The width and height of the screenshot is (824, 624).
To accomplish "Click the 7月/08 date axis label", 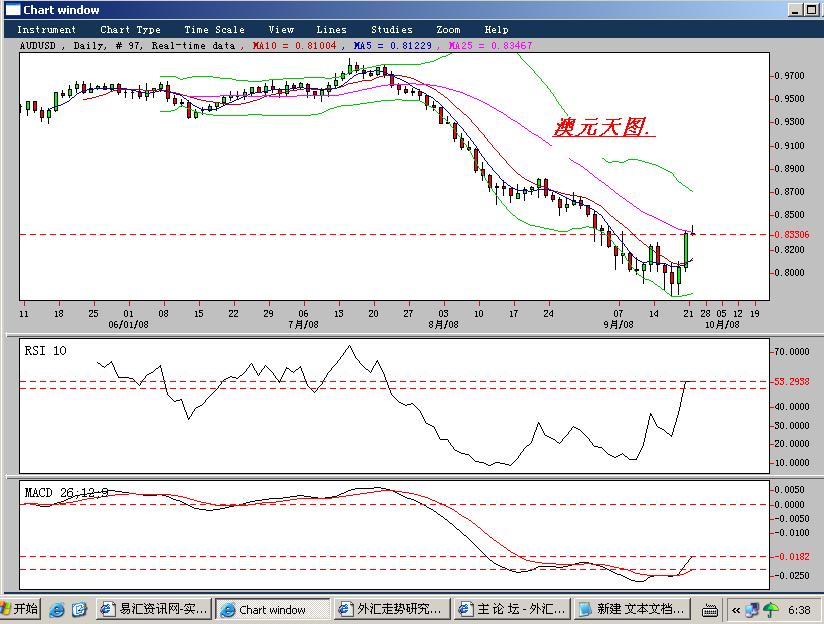I will 303,324.
